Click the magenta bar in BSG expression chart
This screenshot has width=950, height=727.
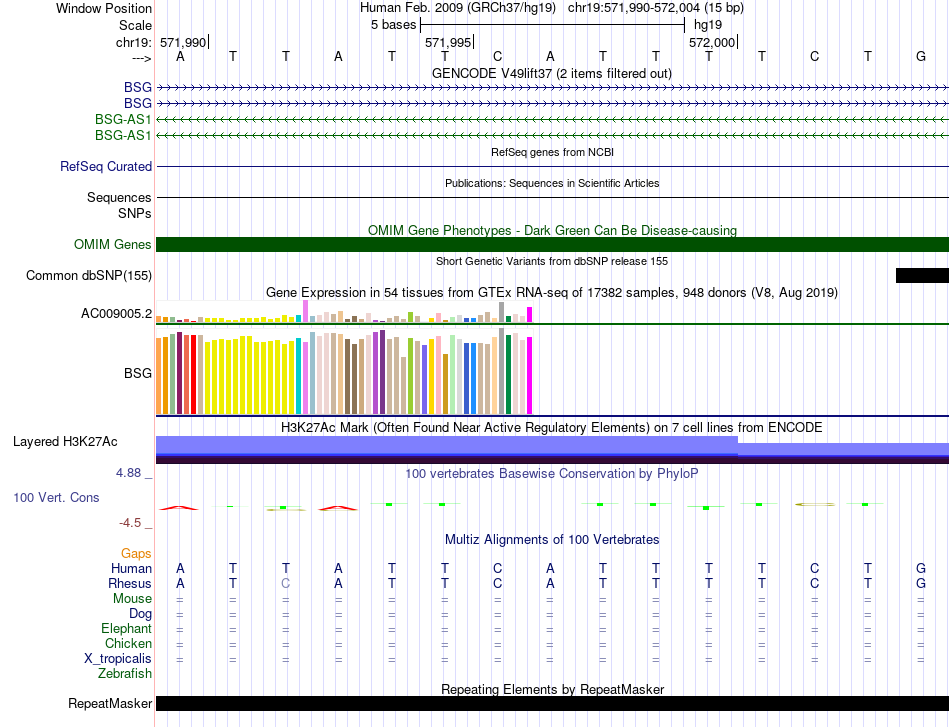click(530, 375)
